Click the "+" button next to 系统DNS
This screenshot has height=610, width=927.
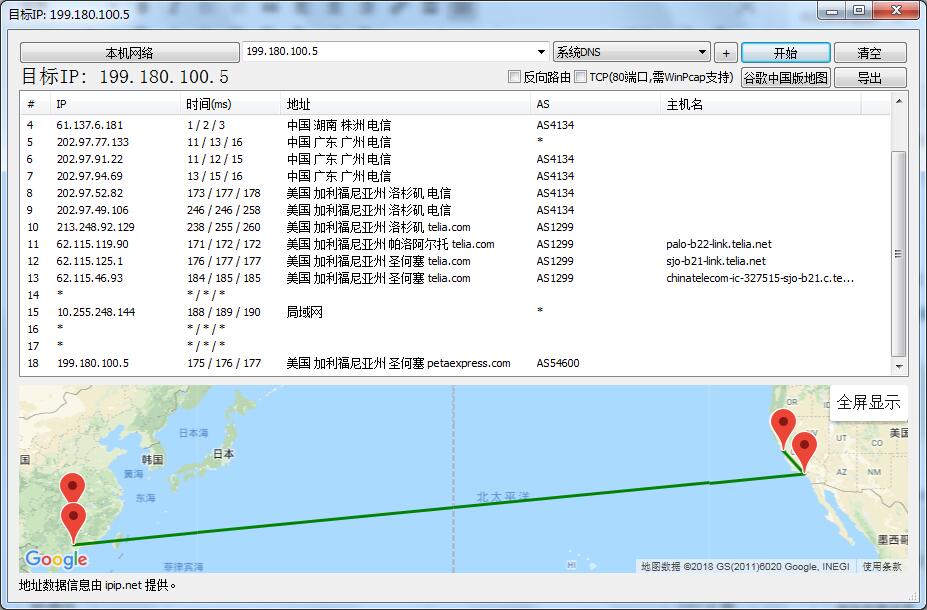[725, 51]
